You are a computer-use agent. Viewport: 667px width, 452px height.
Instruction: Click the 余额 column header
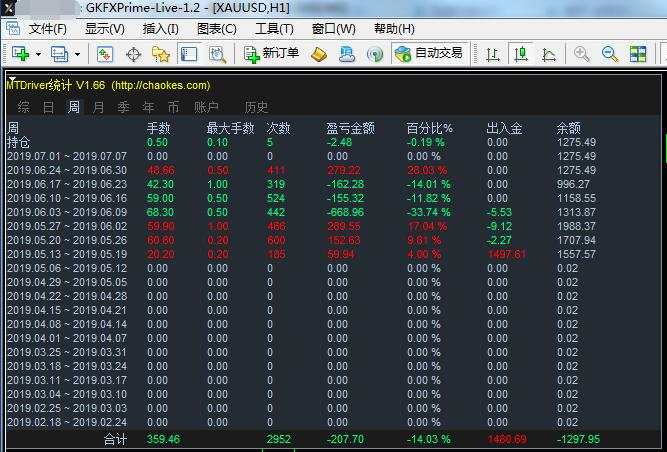(x=569, y=128)
